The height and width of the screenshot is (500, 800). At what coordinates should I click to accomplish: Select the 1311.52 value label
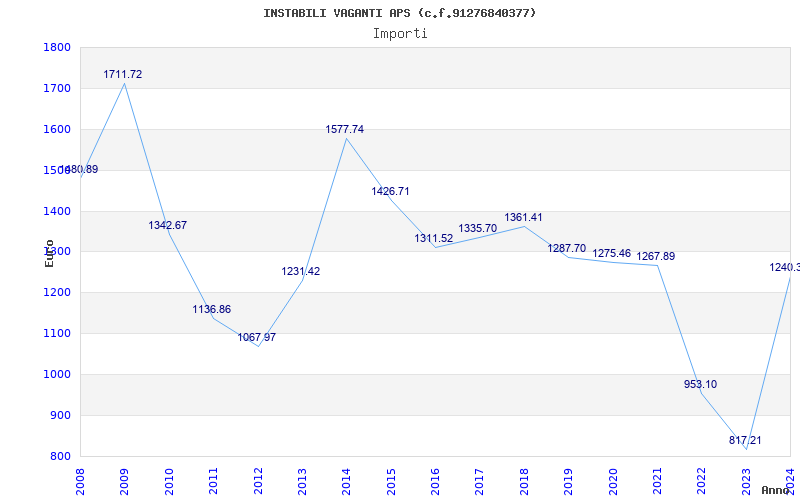tap(434, 238)
